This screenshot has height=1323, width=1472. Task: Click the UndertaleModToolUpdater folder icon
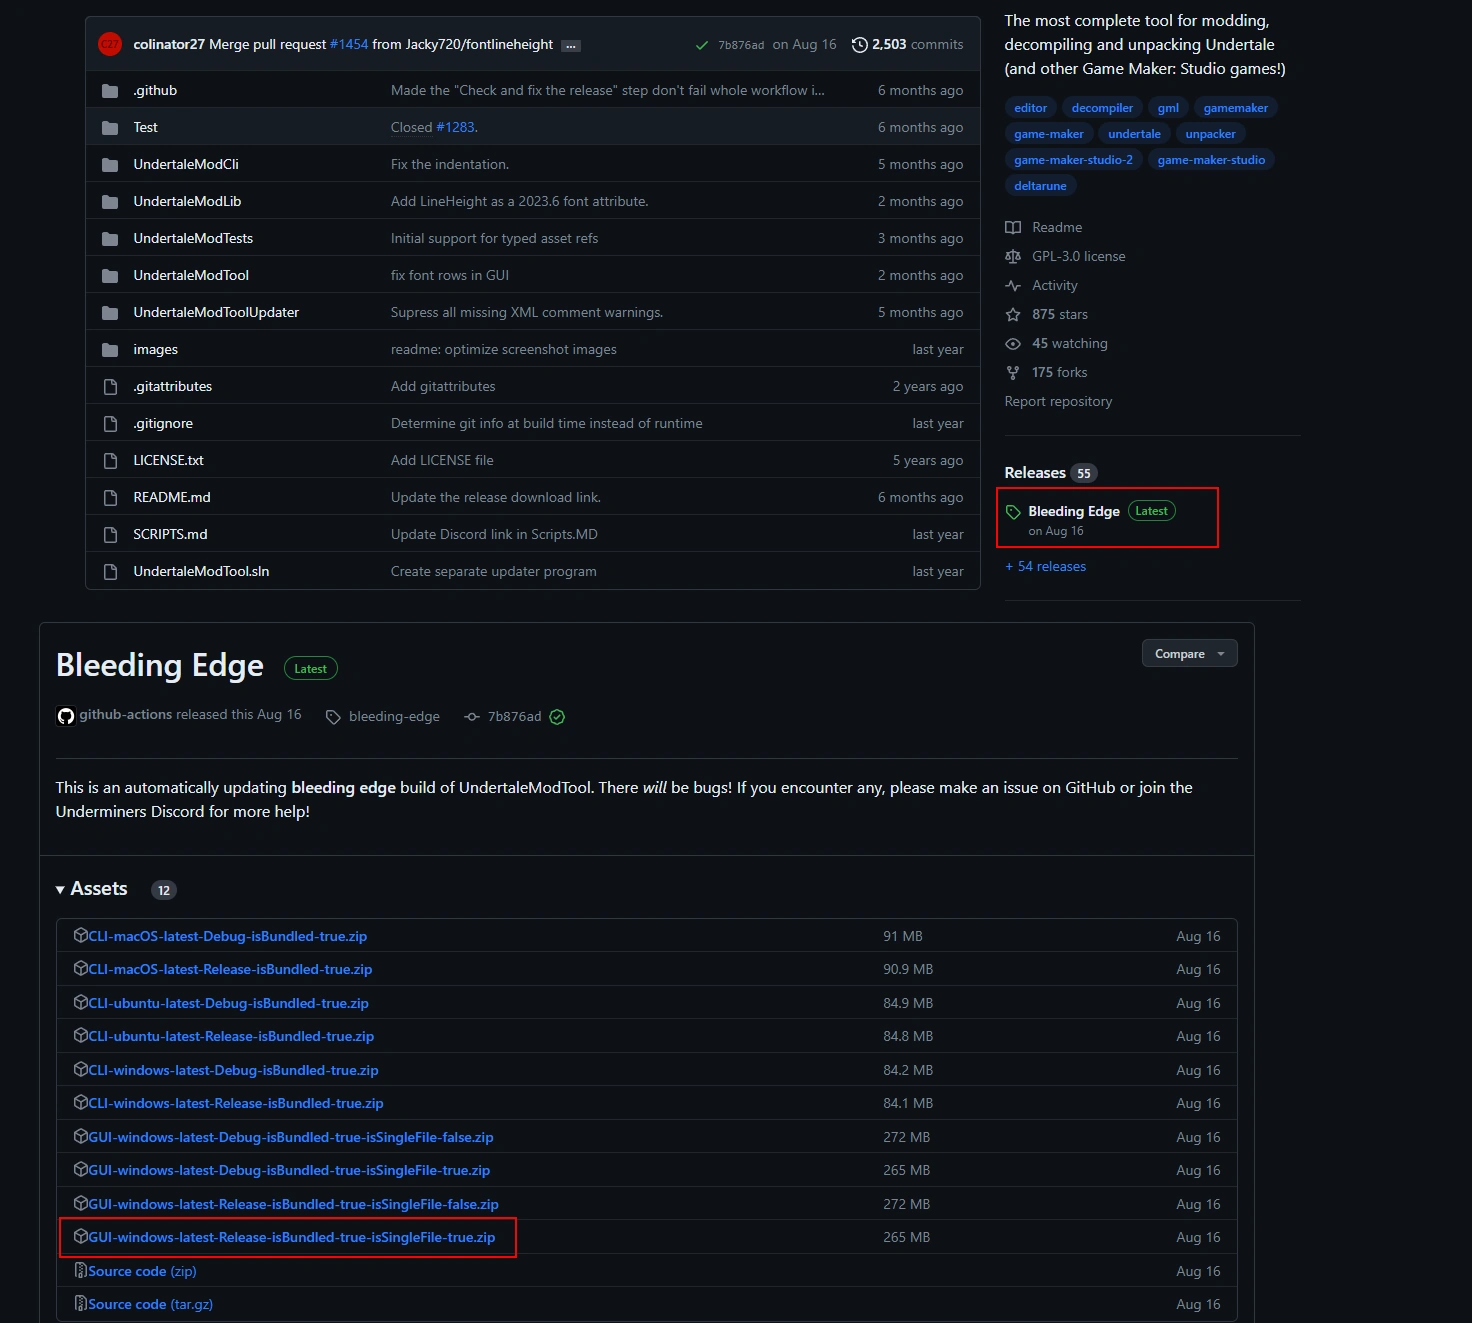click(x=110, y=313)
